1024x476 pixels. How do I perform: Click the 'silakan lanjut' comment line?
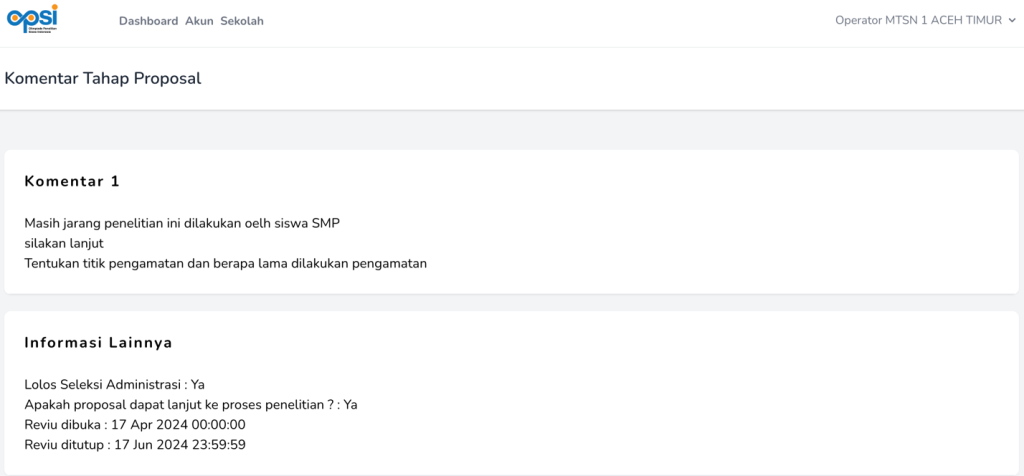pyautogui.click(x=64, y=244)
